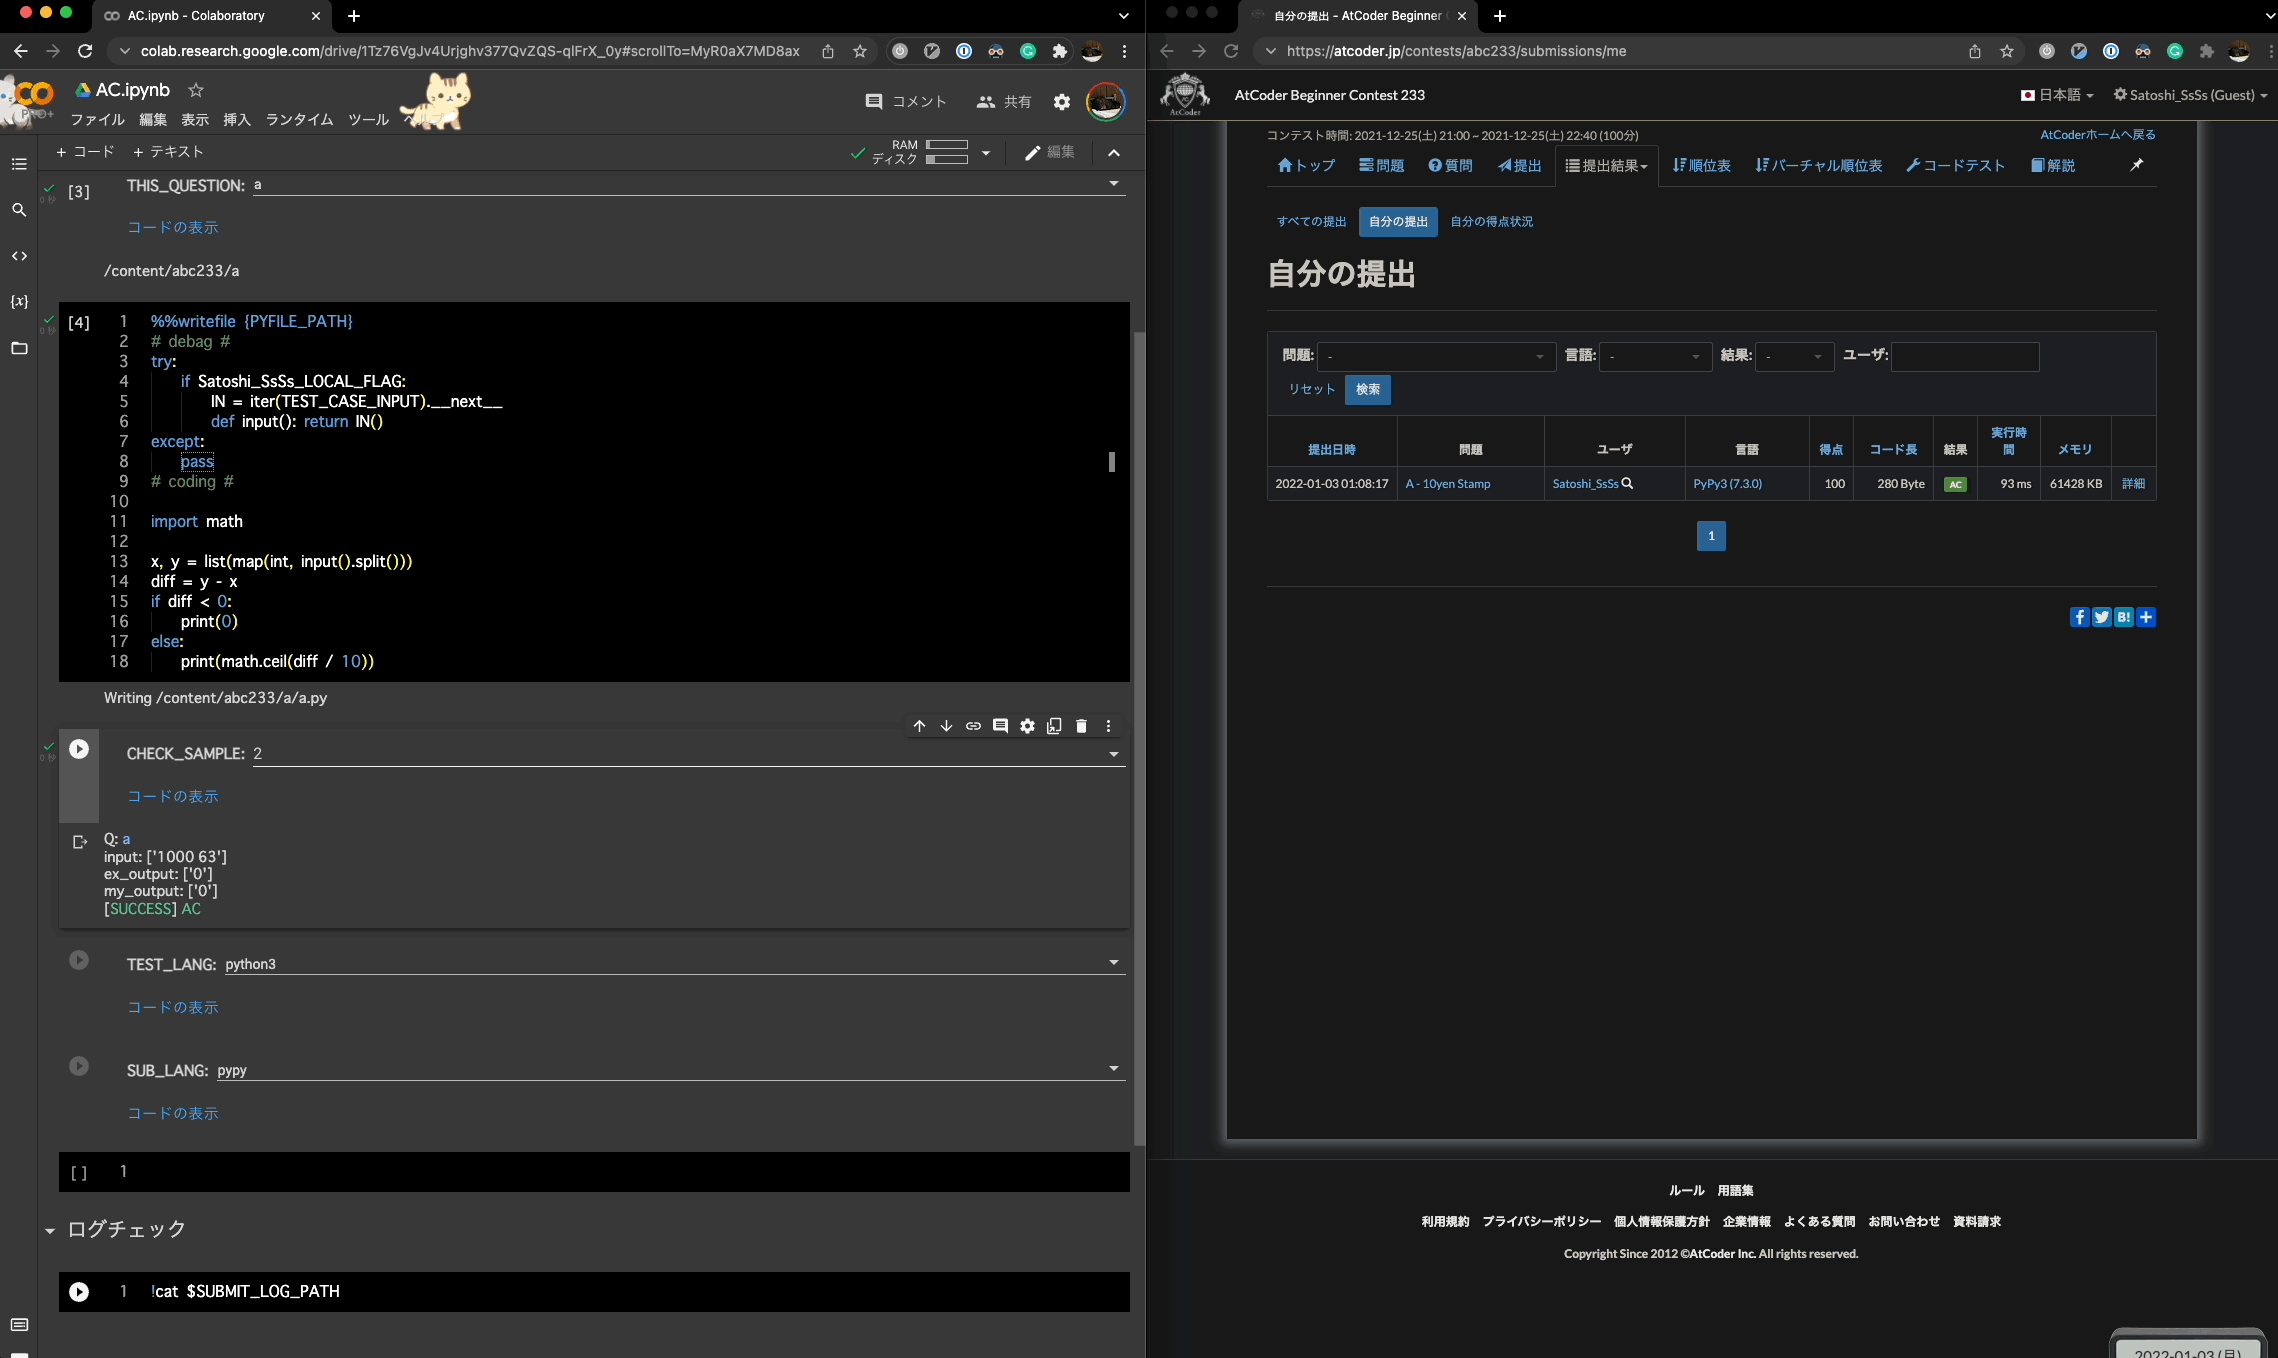Share AtCoder page on Twitter
2278x1358 pixels.
coord(2101,617)
